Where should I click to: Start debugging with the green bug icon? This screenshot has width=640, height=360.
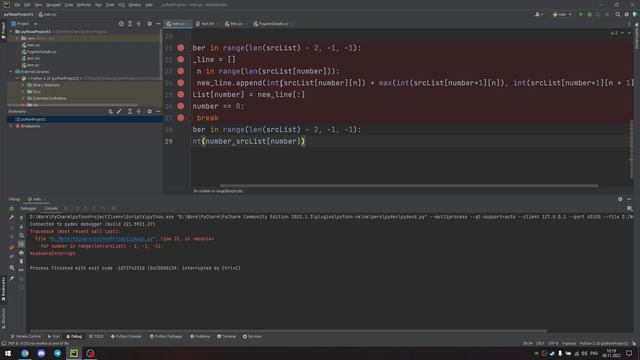pyautogui.click(x=589, y=14)
